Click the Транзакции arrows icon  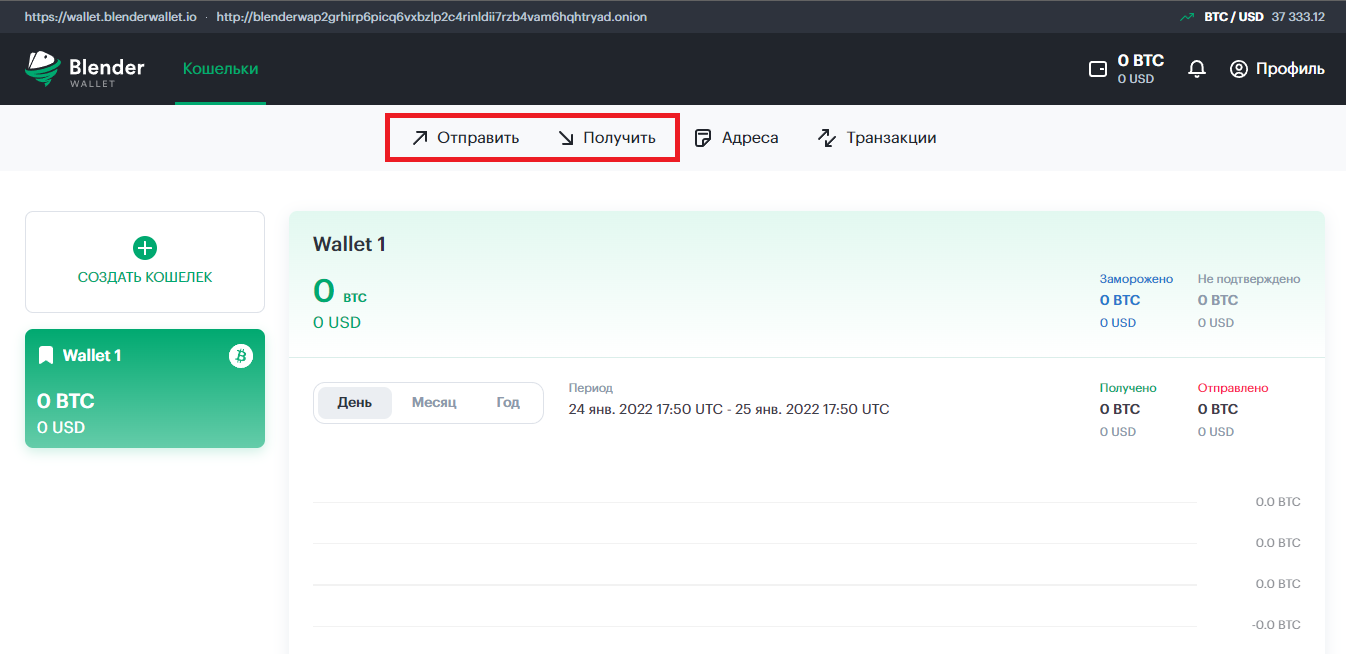[827, 138]
